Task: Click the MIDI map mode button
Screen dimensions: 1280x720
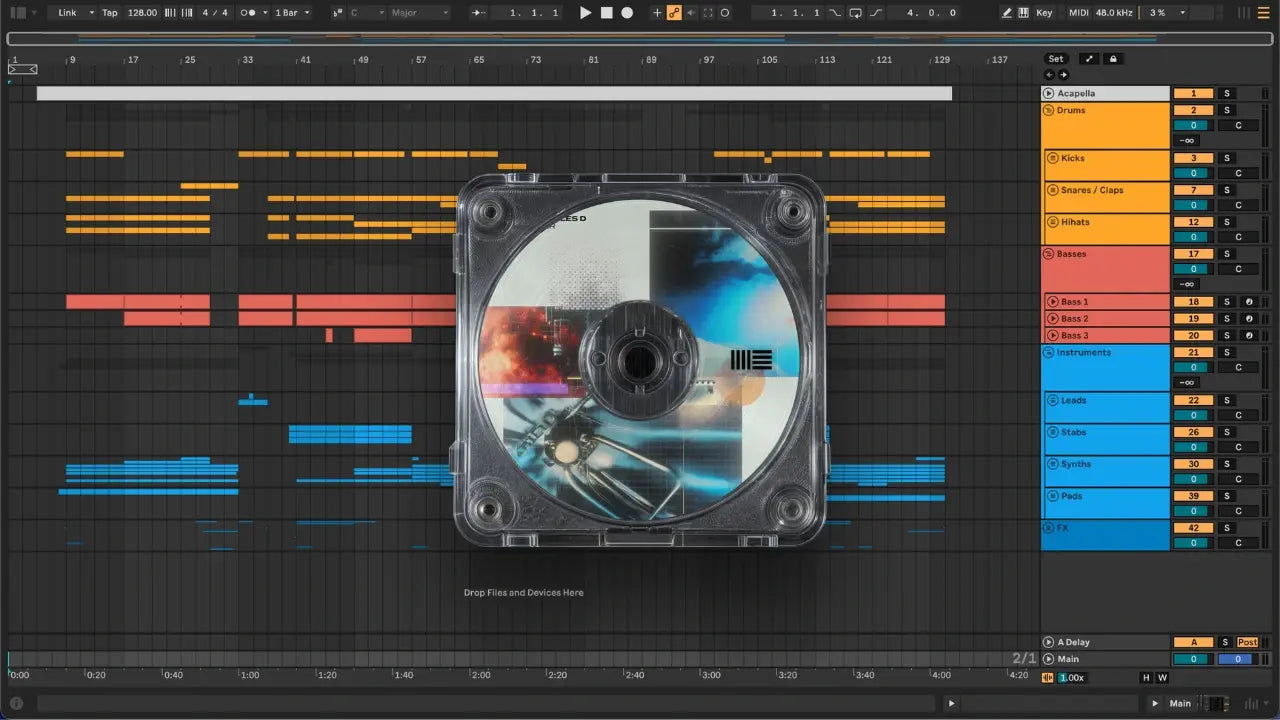Action: click(x=1078, y=13)
